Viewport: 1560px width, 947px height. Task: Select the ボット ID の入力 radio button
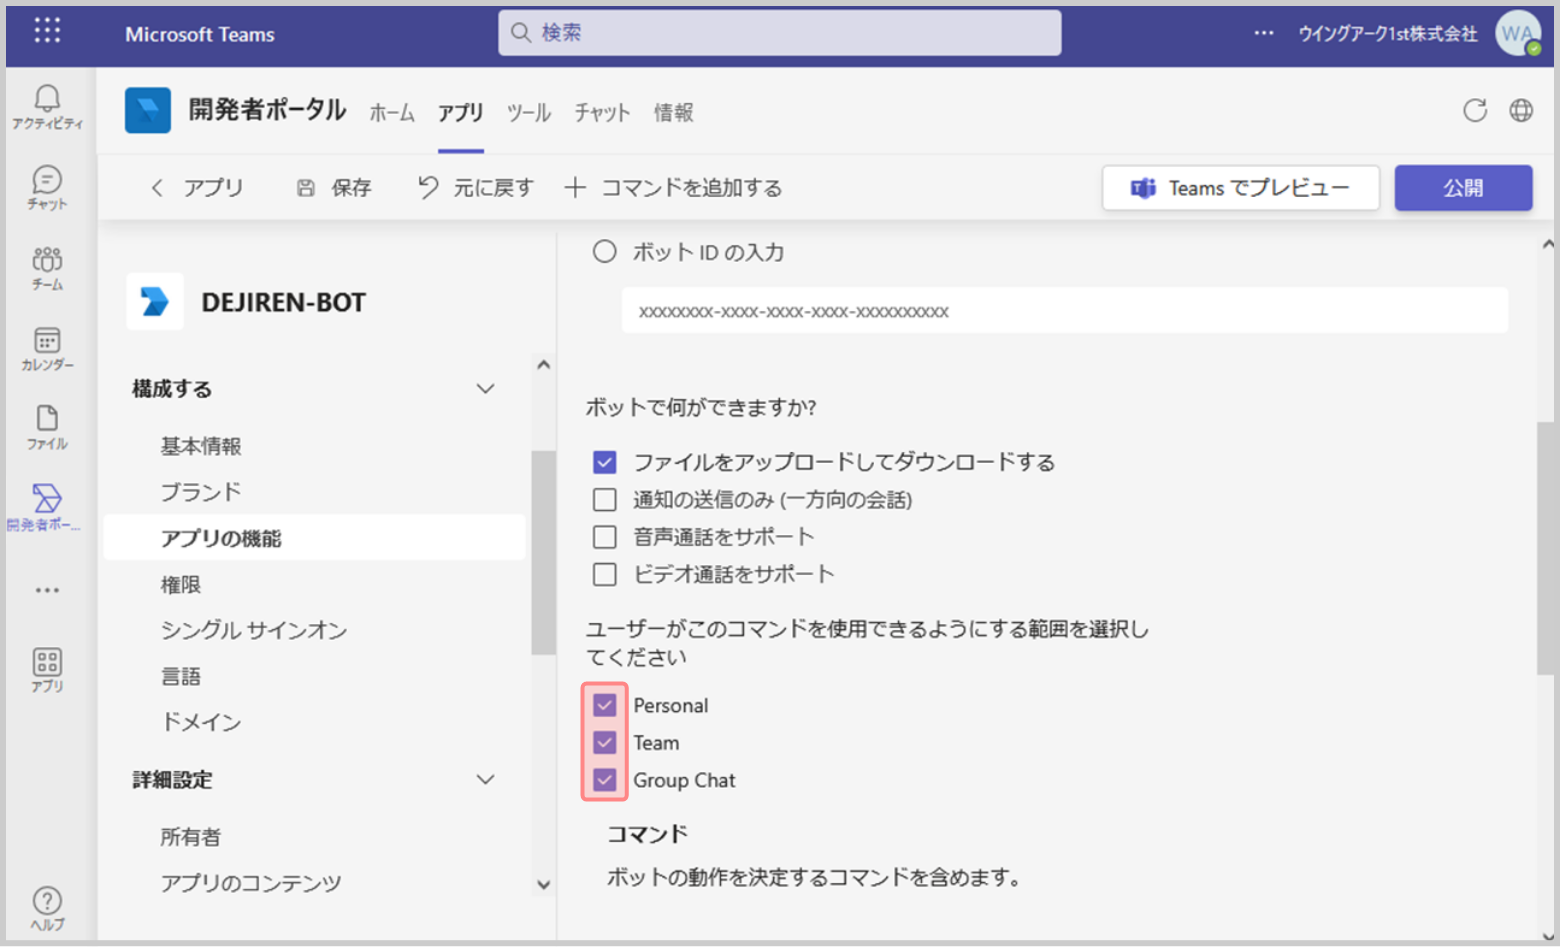point(604,251)
